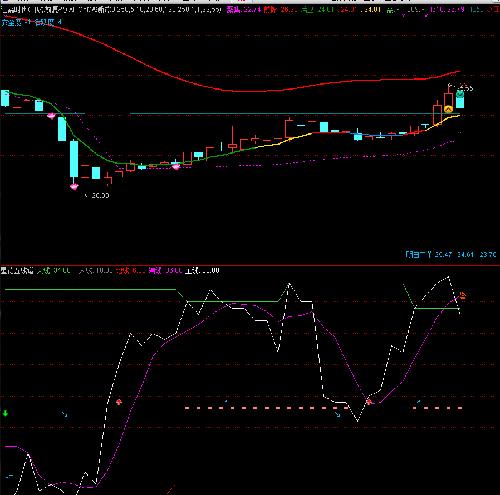Click the cyan text line under the main chart title
This screenshot has height=495, width=500.
tap(31, 23)
